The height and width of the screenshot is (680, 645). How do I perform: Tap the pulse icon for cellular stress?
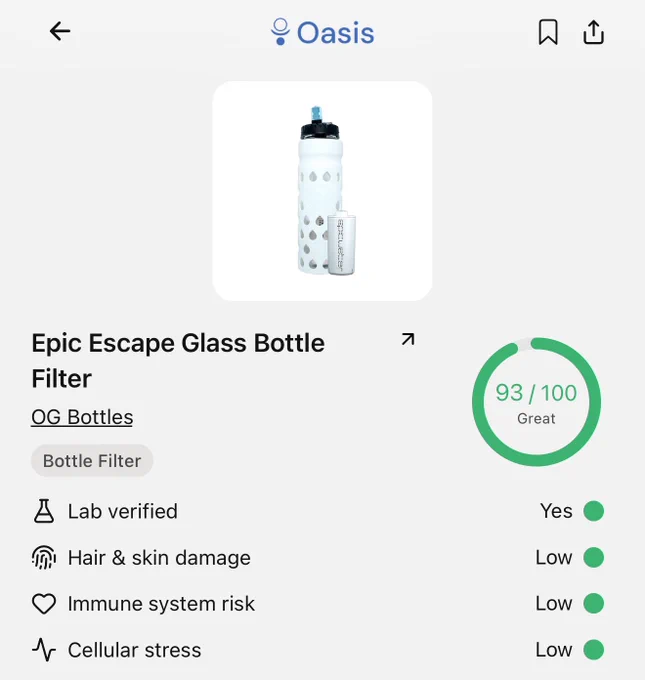tap(44, 650)
